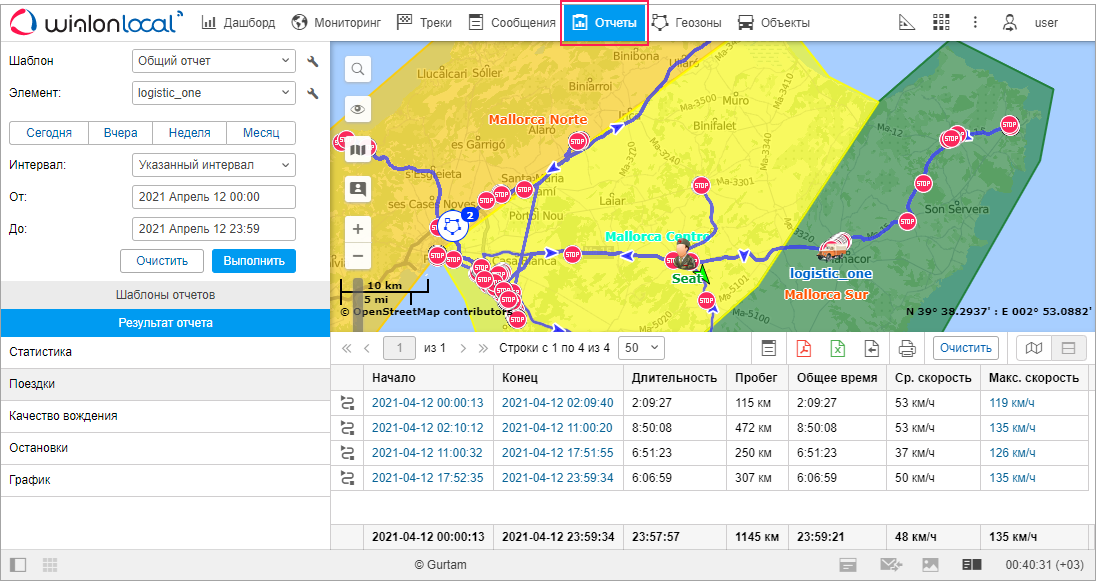Expand the Шаблон dropdown with Общий отчет
The height and width of the screenshot is (581, 1096).
pyautogui.click(x=214, y=61)
